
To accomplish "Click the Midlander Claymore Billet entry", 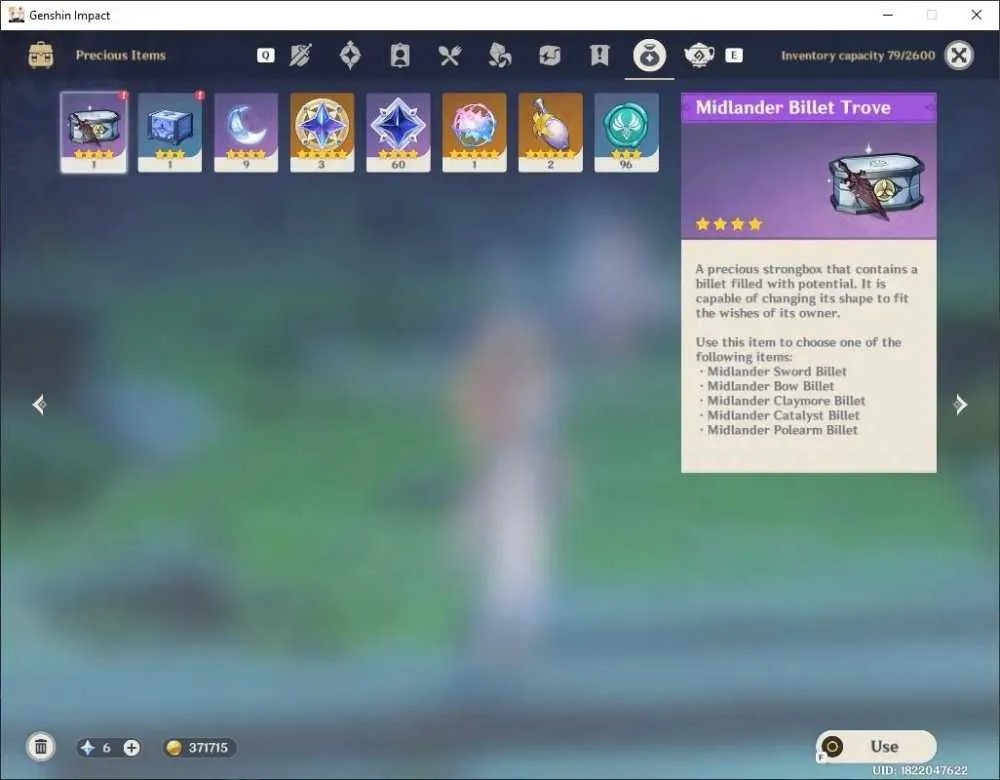I will coord(786,401).
